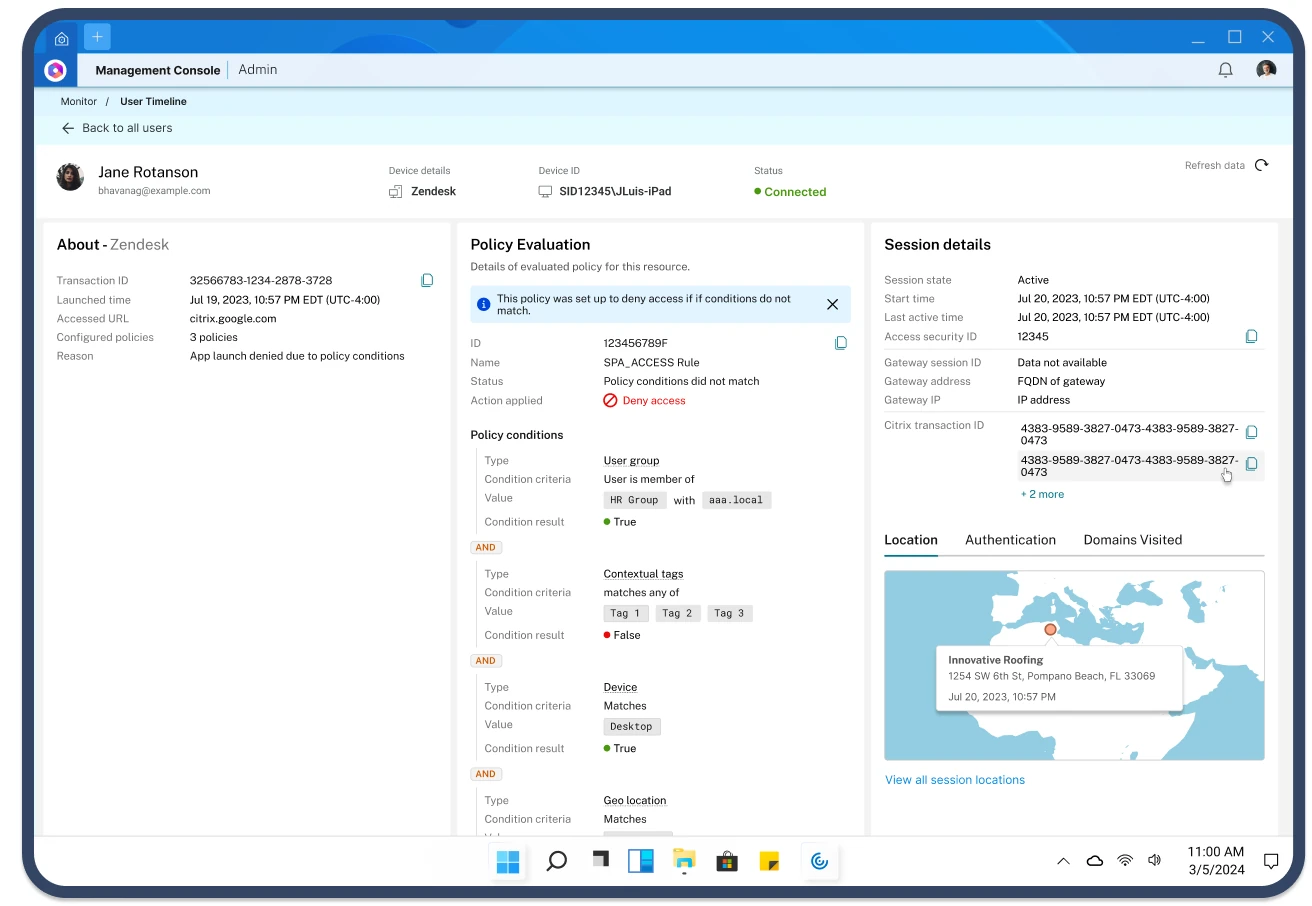Click the map location marker pin
The image size is (1312, 906).
click(x=1050, y=629)
